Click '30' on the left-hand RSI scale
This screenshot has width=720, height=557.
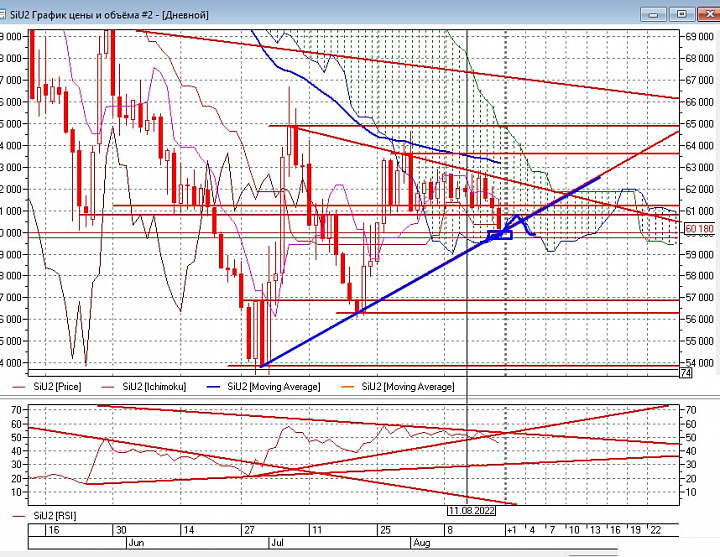16,465
